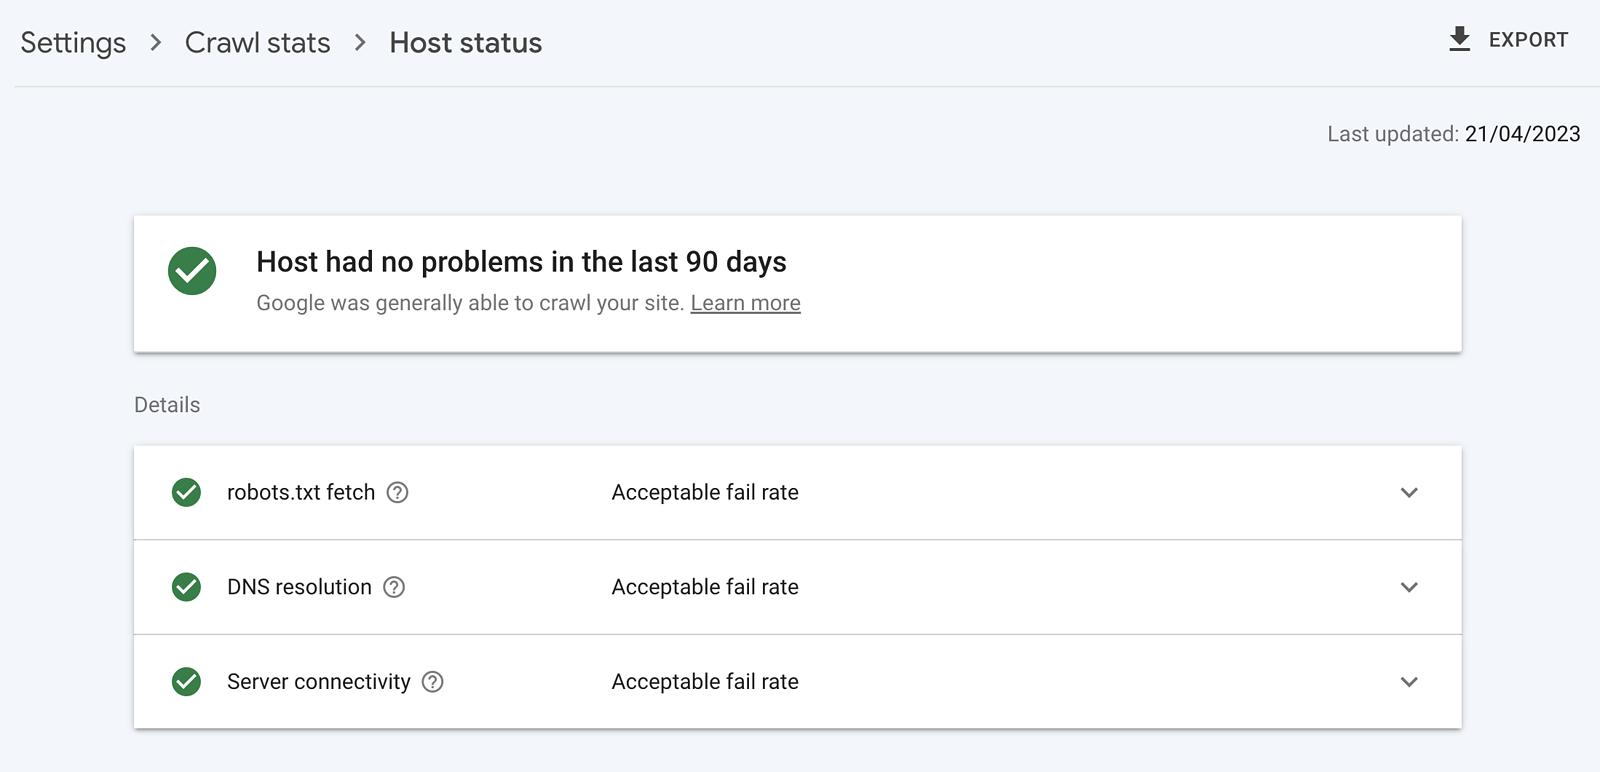Go to Settings in the breadcrumb
Viewport: 1600px width, 772px height.
click(x=73, y=43)
